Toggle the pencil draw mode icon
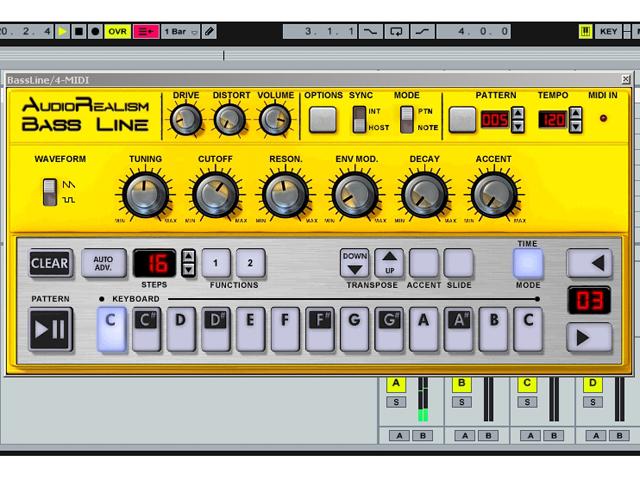 click(209, 31)
